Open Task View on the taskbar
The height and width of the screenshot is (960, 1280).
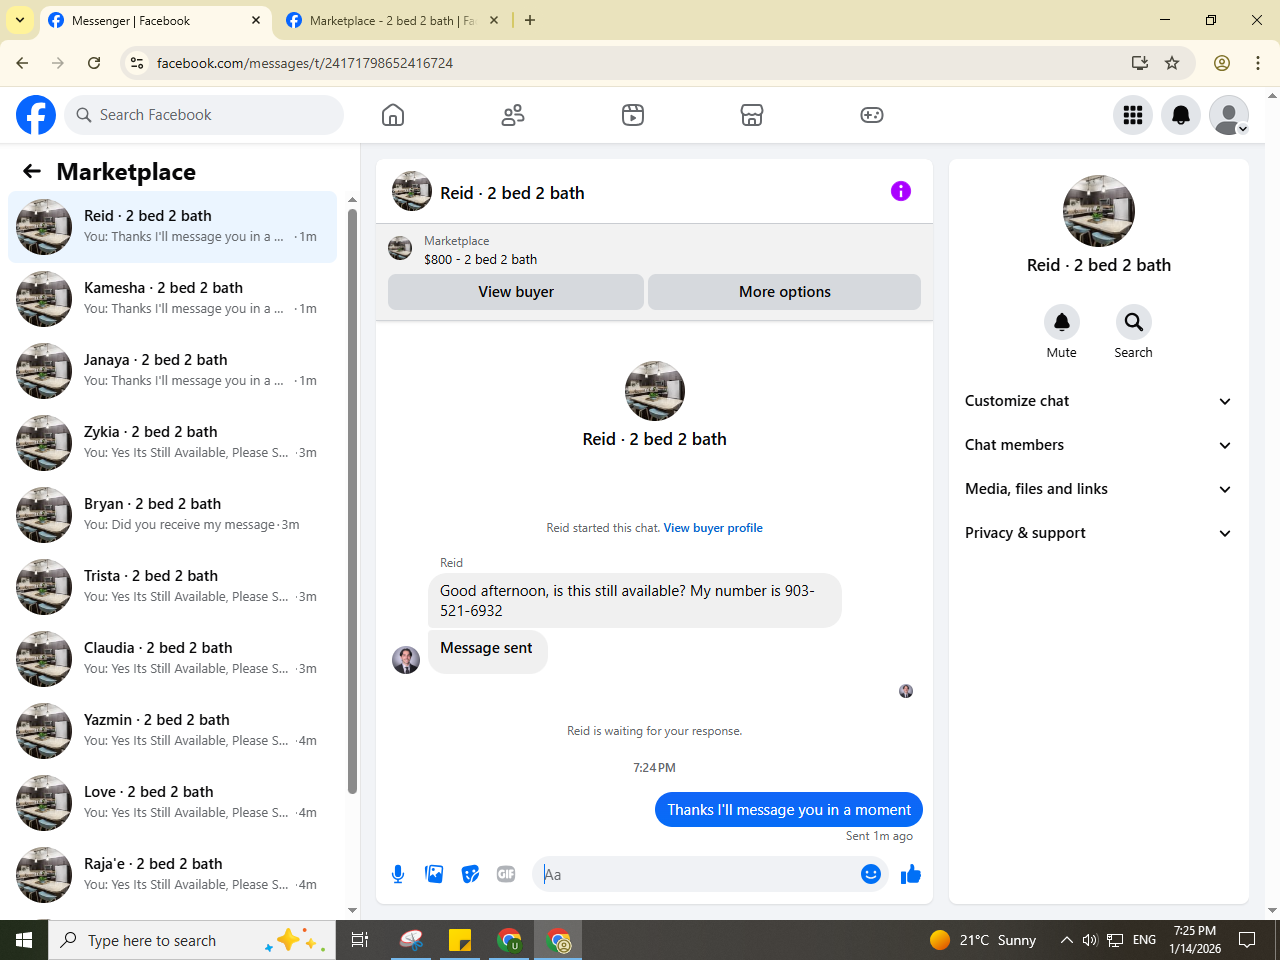point(360,940)
